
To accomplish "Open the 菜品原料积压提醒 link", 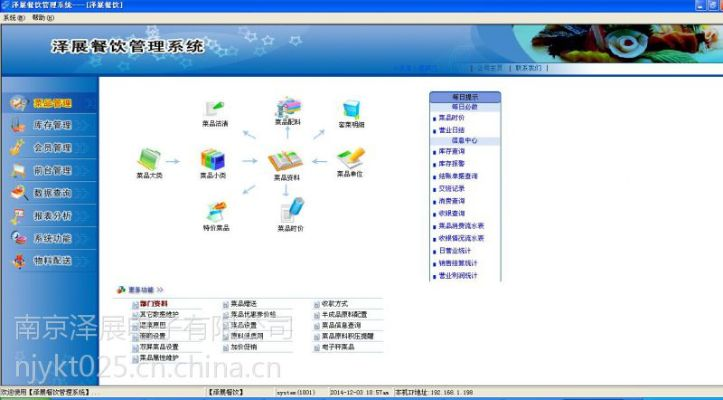I will [x=347, y=336].
